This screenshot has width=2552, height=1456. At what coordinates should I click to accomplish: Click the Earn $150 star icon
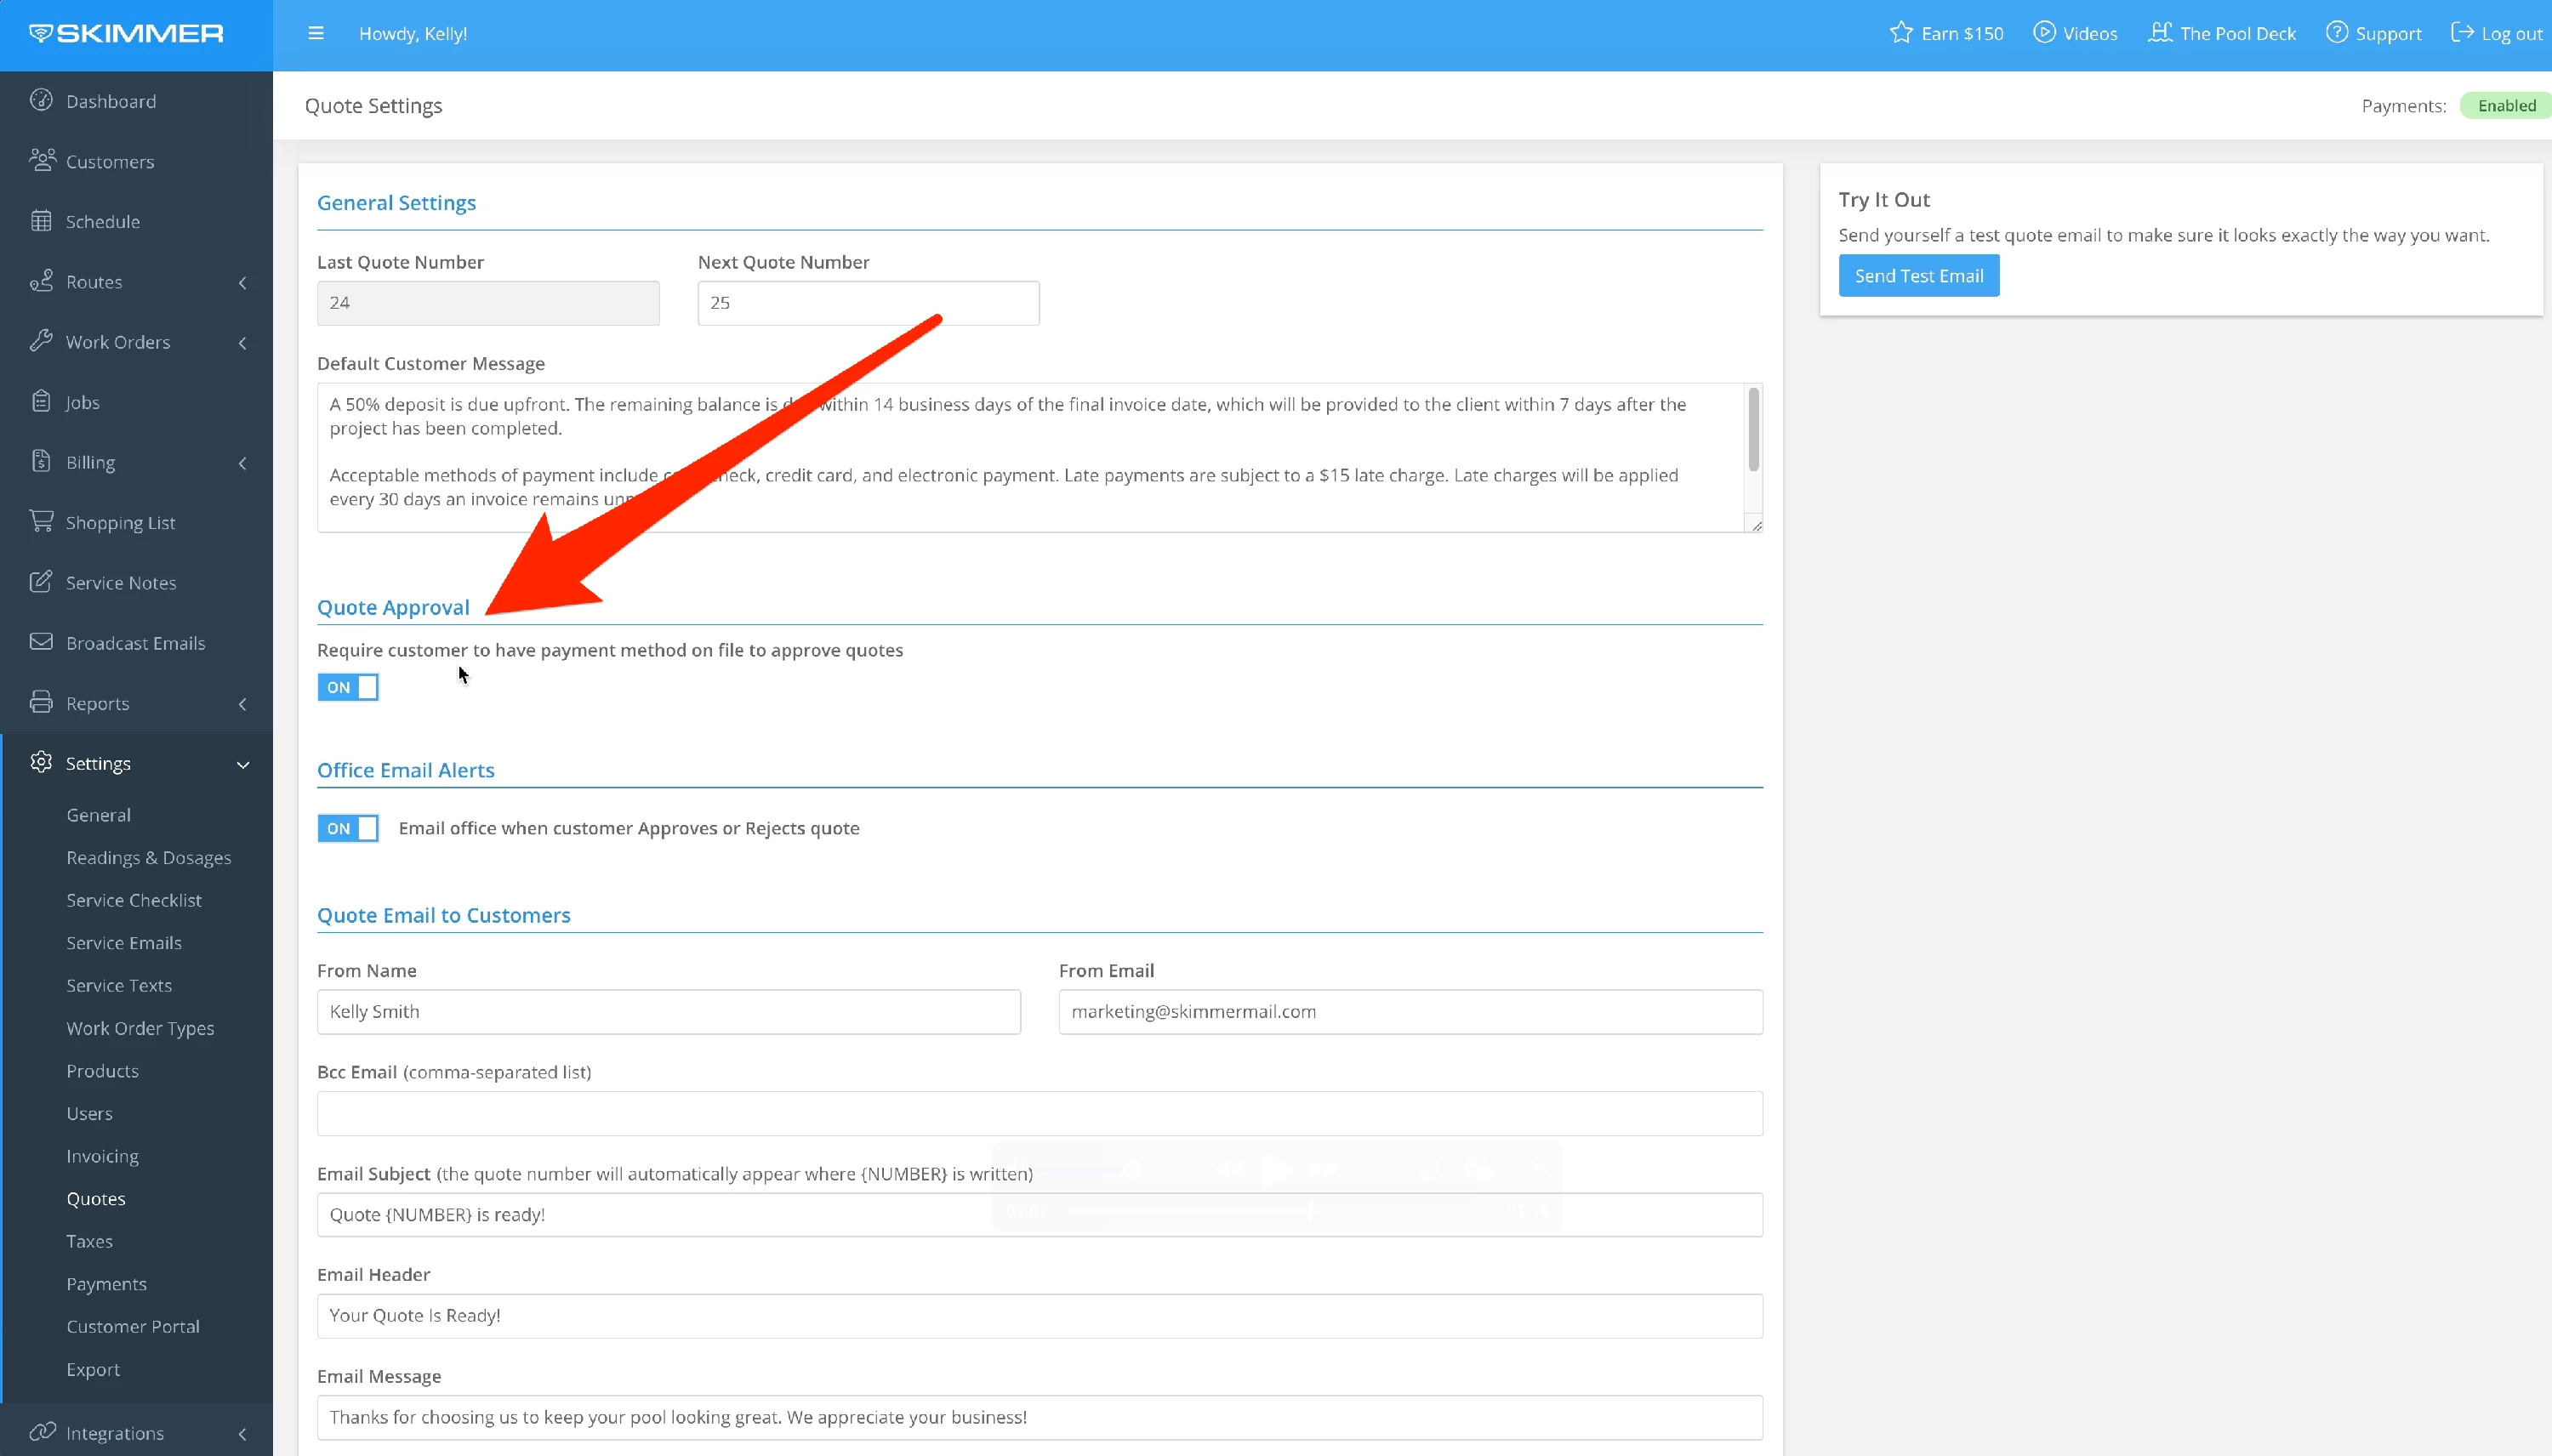1900,33
